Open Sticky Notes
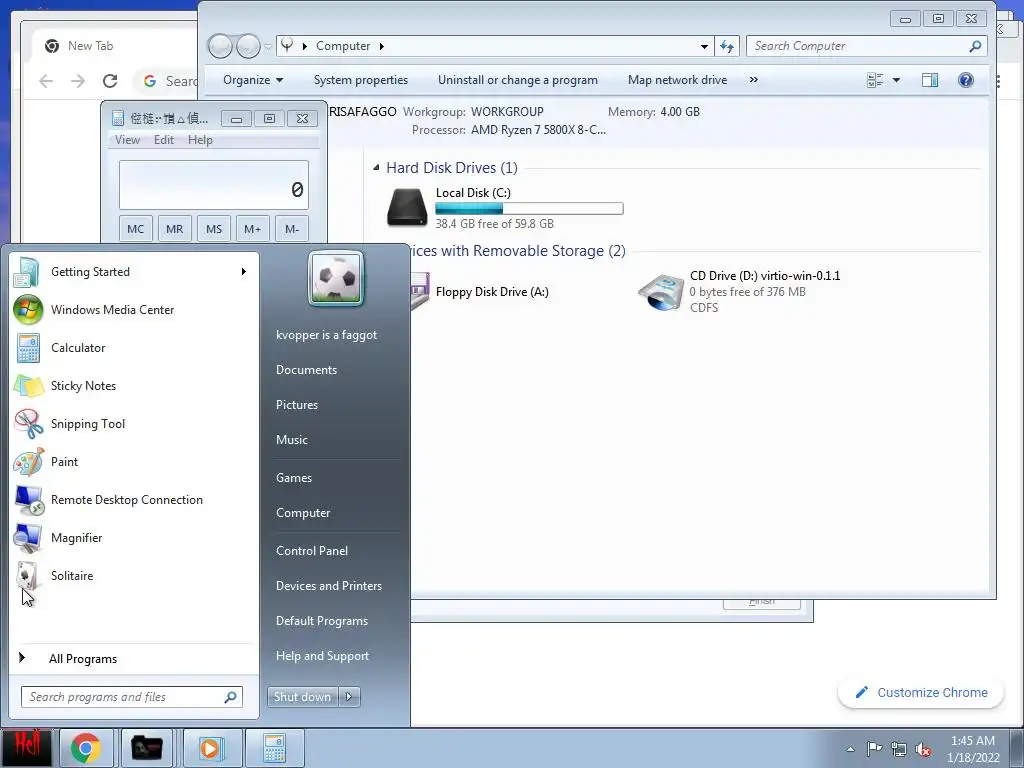The width and height of the screenshot is (1024, 768). coord(135,385)
